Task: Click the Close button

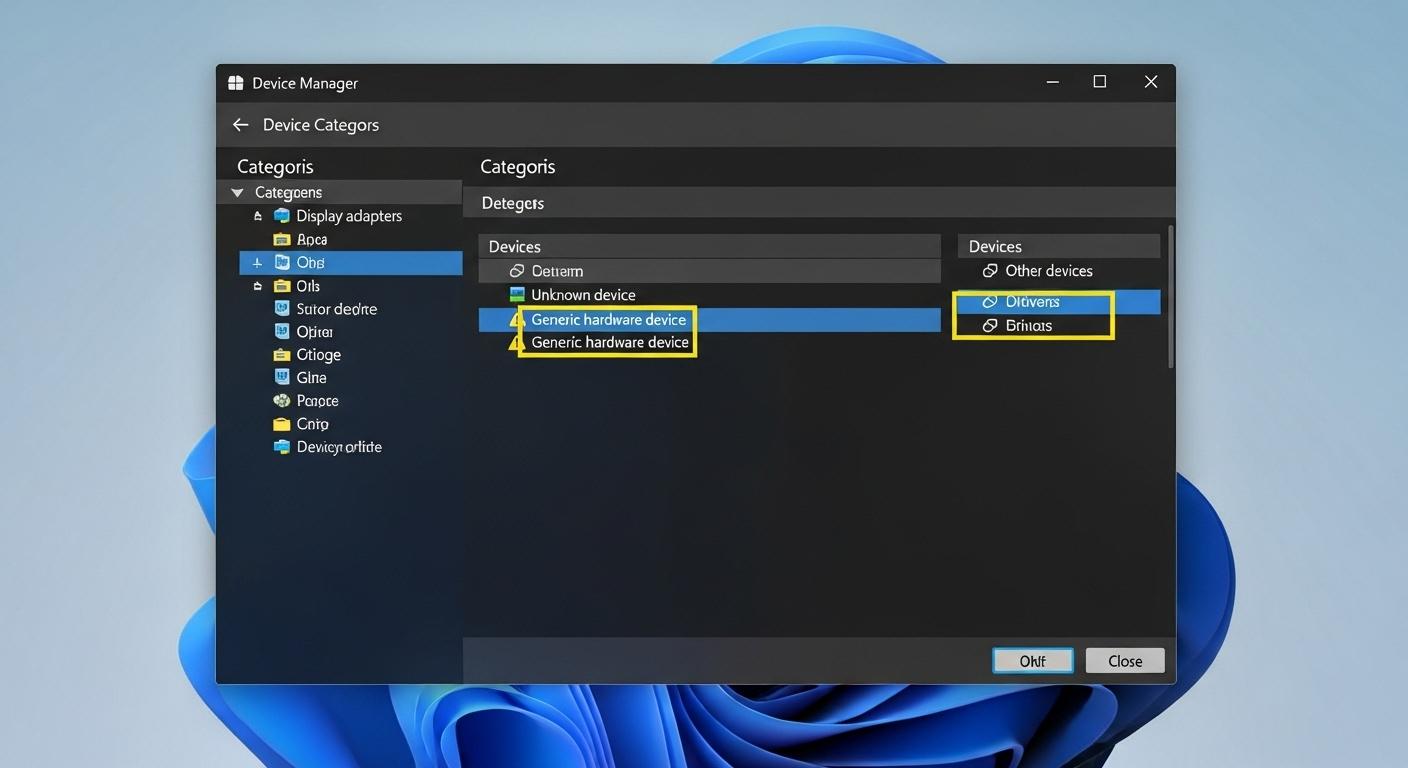Action: pyautogui.click(x=1124, y=660)
